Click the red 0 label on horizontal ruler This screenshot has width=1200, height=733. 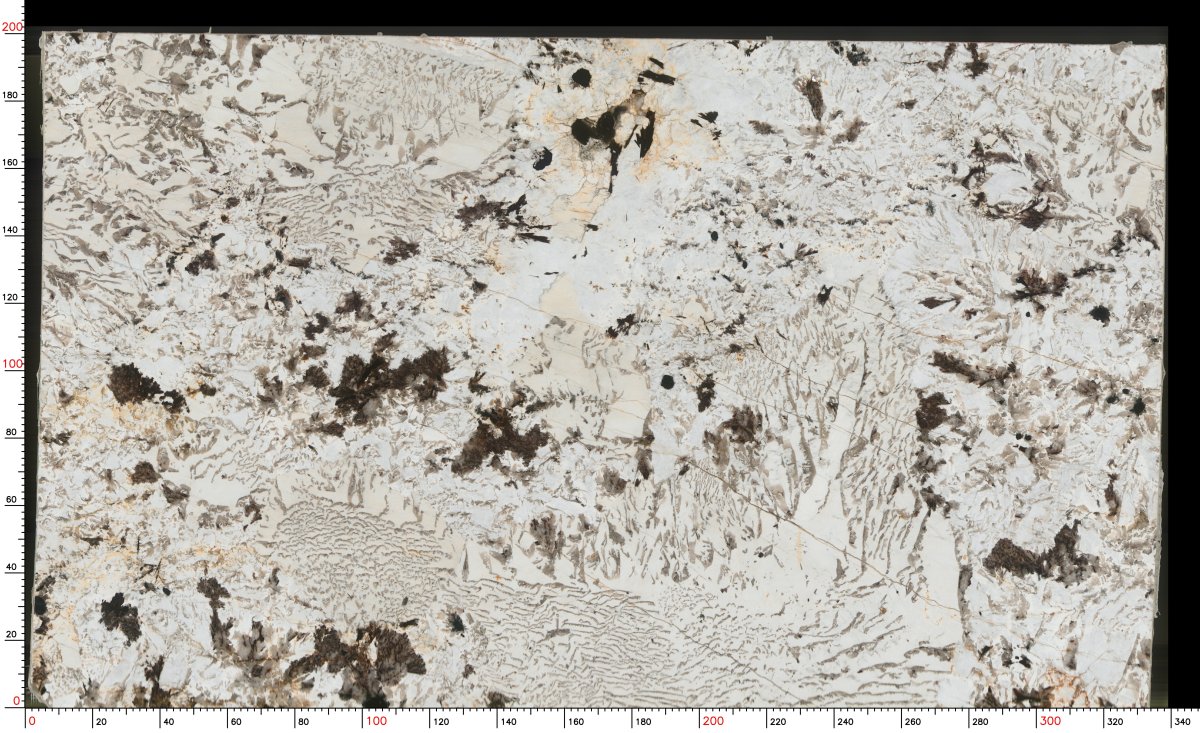(32, 721)
